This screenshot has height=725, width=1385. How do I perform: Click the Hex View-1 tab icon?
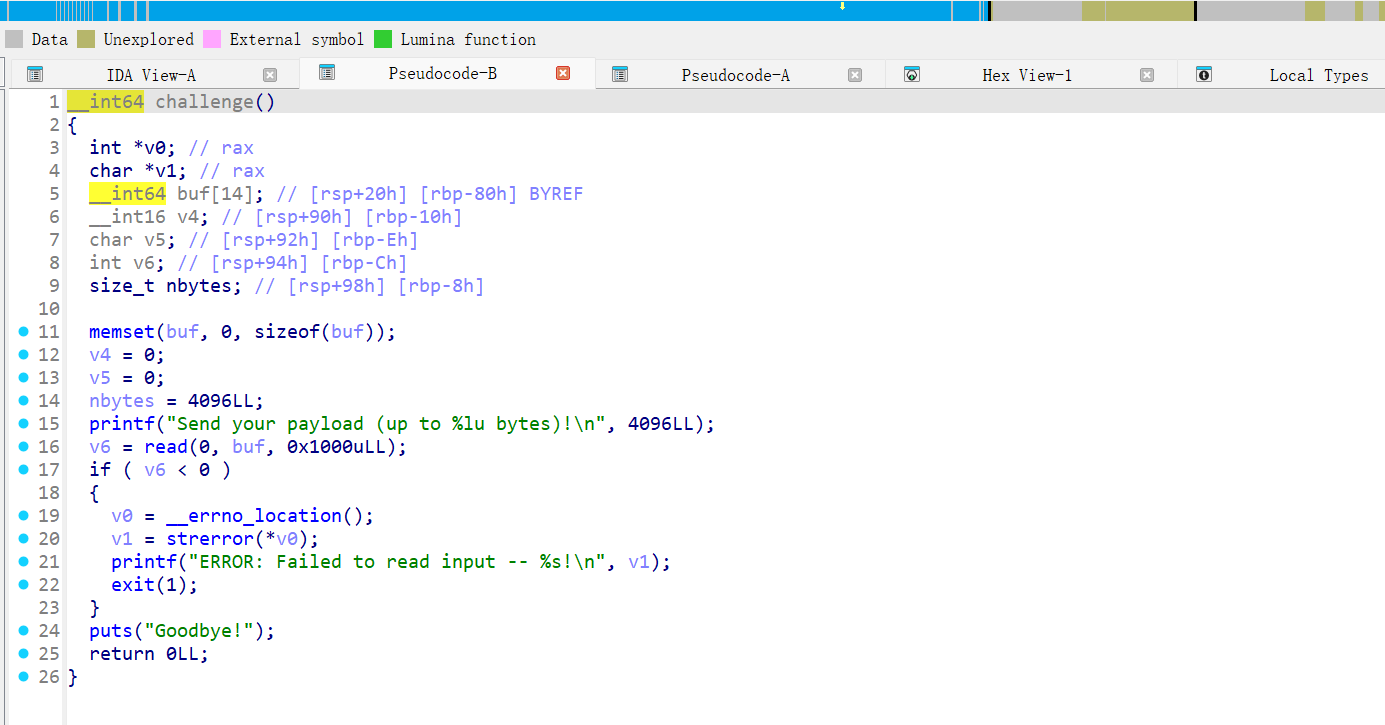(912, 75)
